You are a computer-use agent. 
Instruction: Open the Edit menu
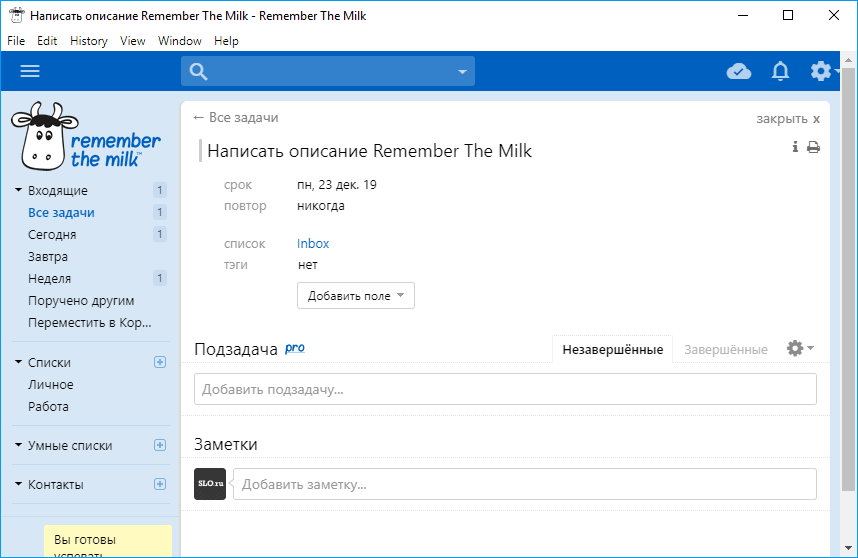[x=47, y=41]
